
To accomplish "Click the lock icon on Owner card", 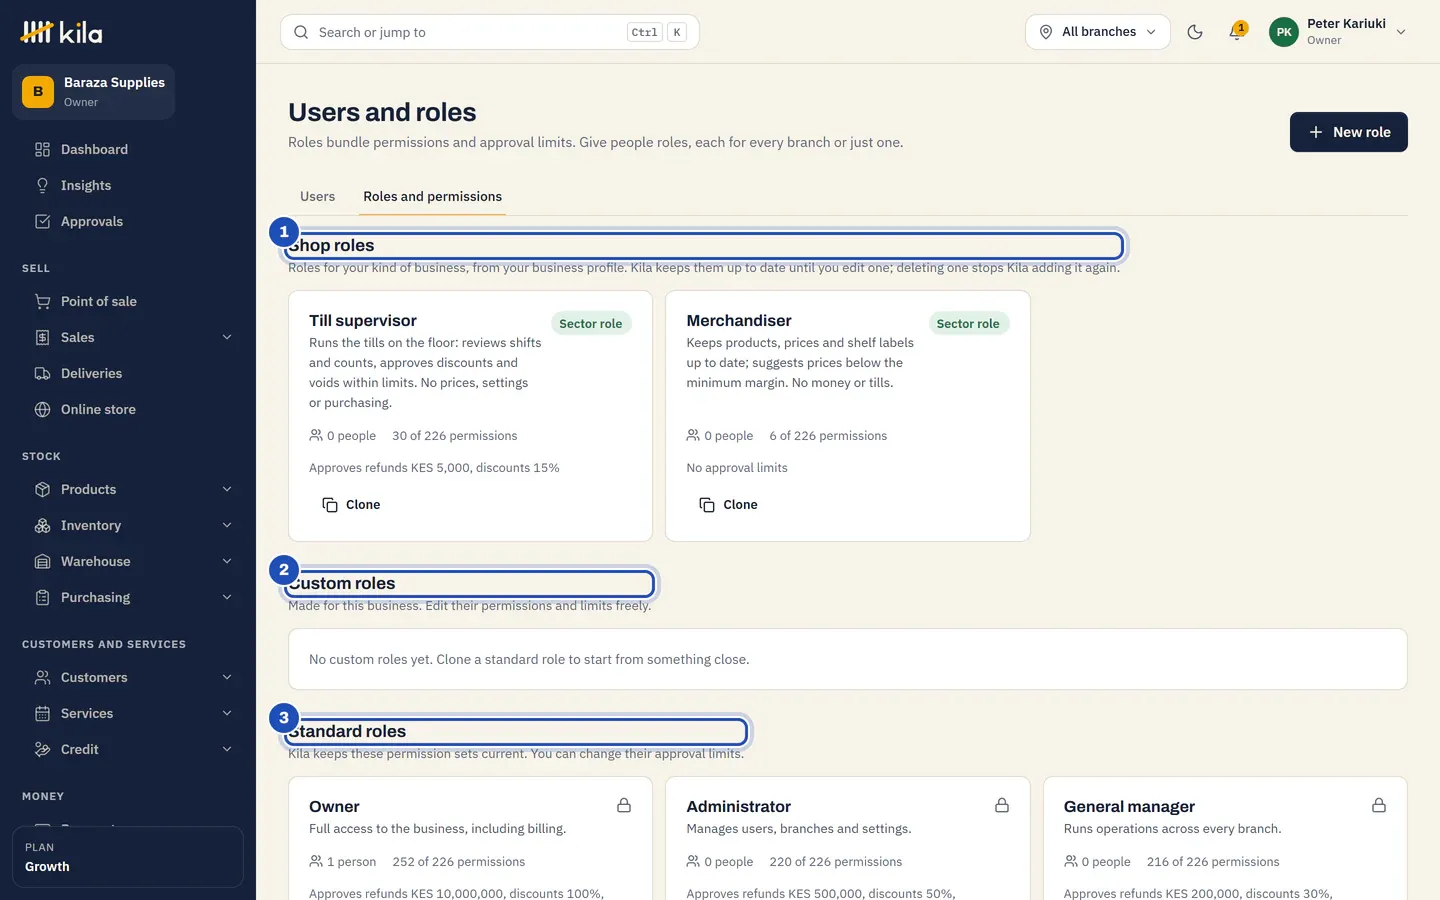I will pos(624,805).
